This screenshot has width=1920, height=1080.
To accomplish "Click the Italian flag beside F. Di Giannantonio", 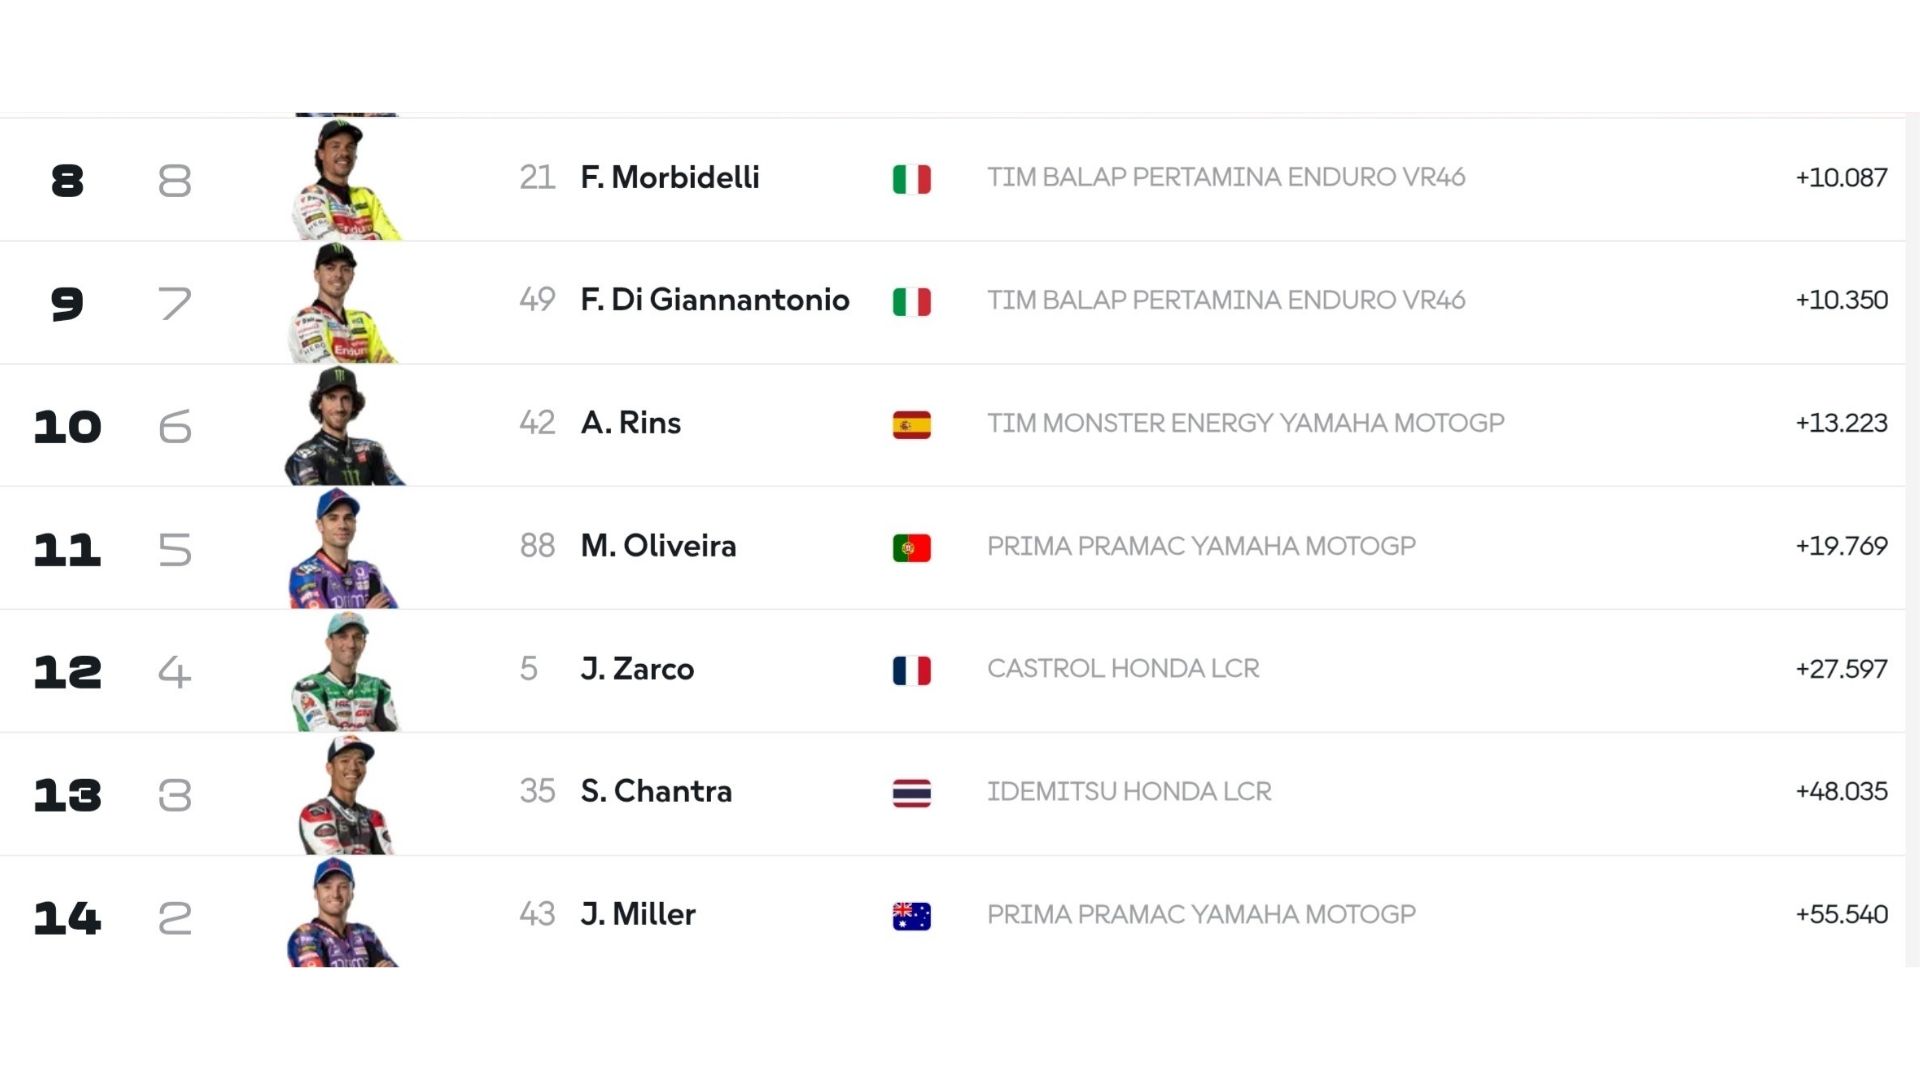I will click(x=911, y=301).
